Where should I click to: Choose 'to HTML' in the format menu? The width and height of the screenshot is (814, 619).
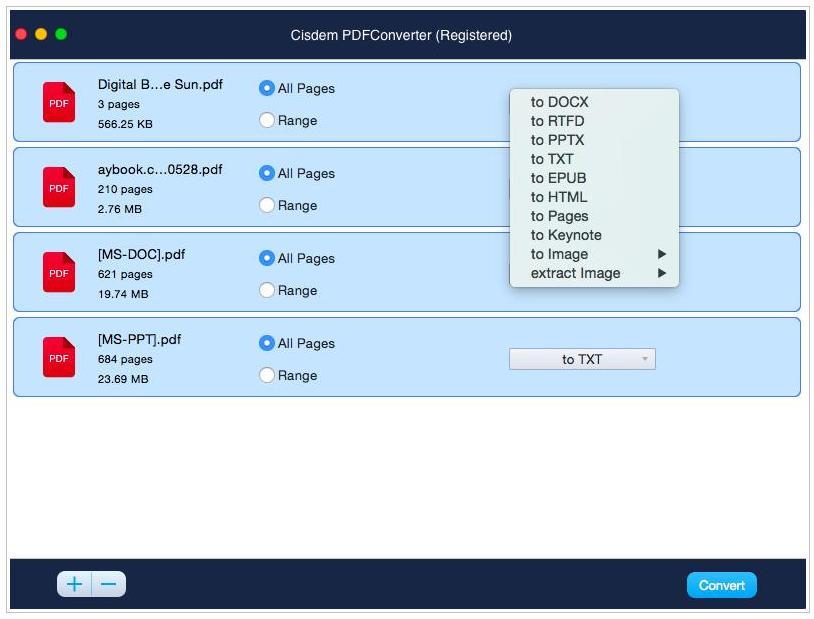coord(594,197)
